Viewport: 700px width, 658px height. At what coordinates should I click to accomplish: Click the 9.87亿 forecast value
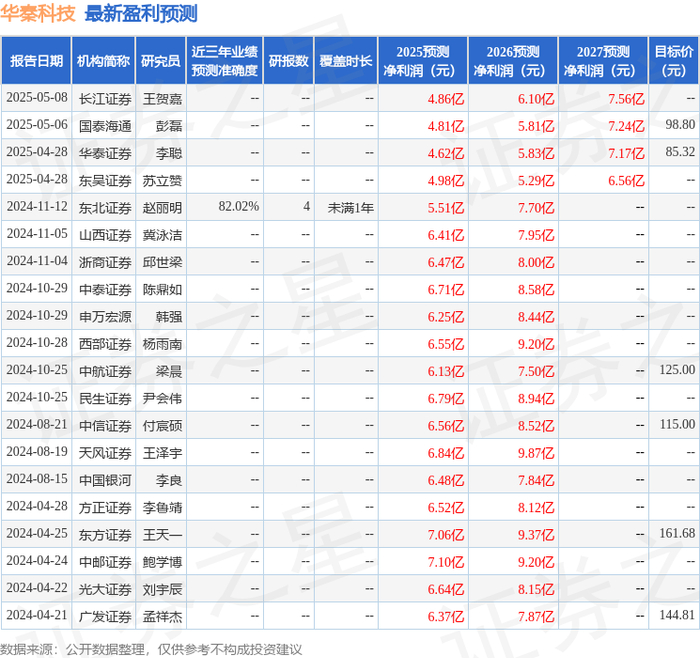coord(536,453)
